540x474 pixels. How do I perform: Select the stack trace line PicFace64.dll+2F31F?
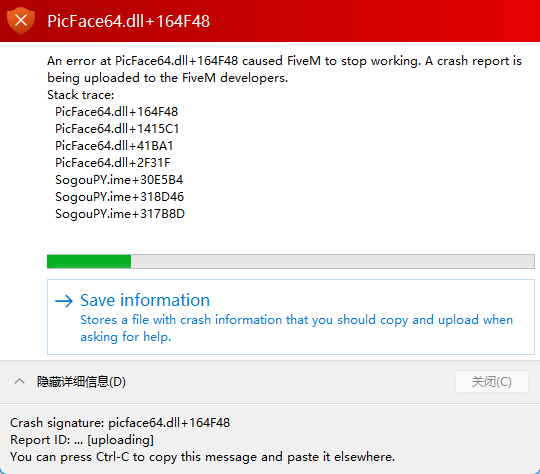[113, 163]
